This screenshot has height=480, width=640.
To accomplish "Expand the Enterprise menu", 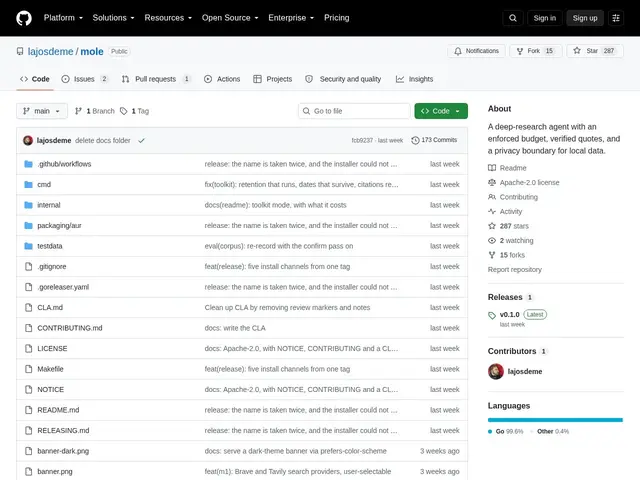I will pyautogui.click(x=291, y=18).
